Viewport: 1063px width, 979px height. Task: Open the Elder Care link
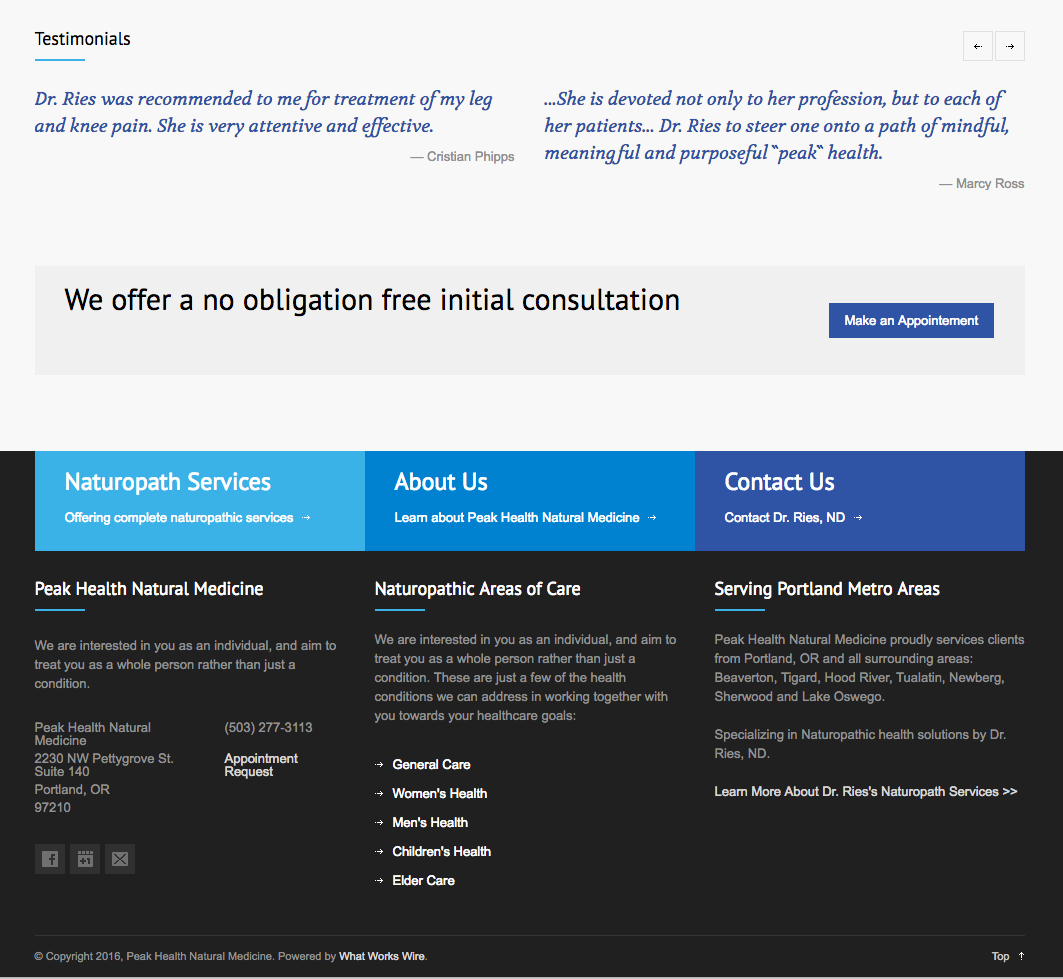point(423,881)
